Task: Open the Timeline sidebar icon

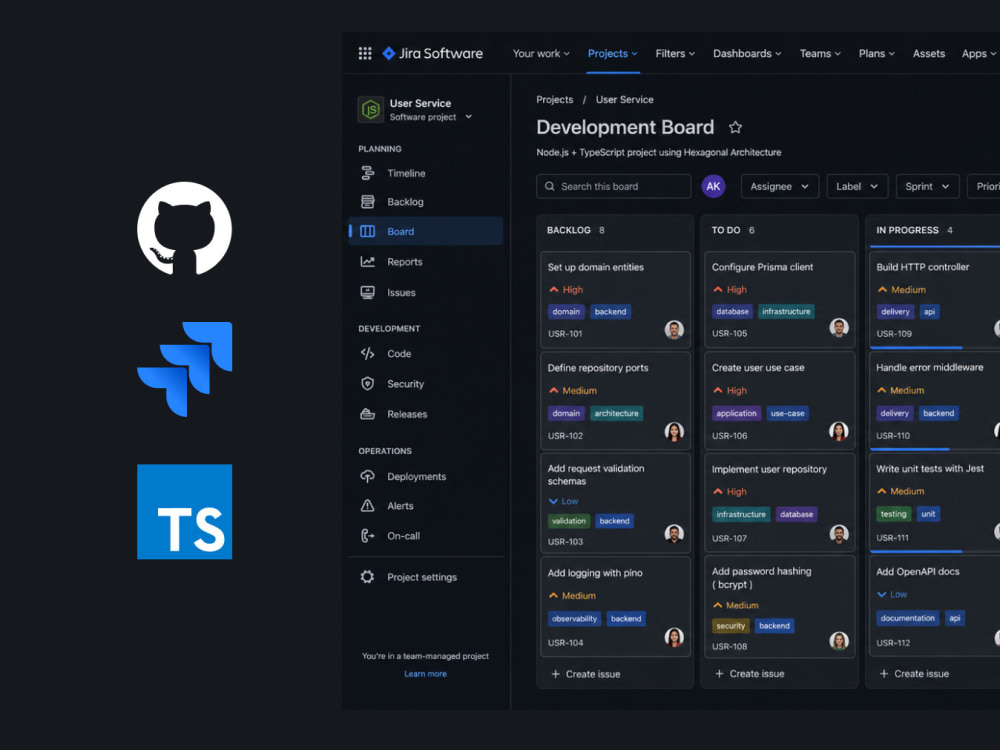Action: click(x=367, y=173)
